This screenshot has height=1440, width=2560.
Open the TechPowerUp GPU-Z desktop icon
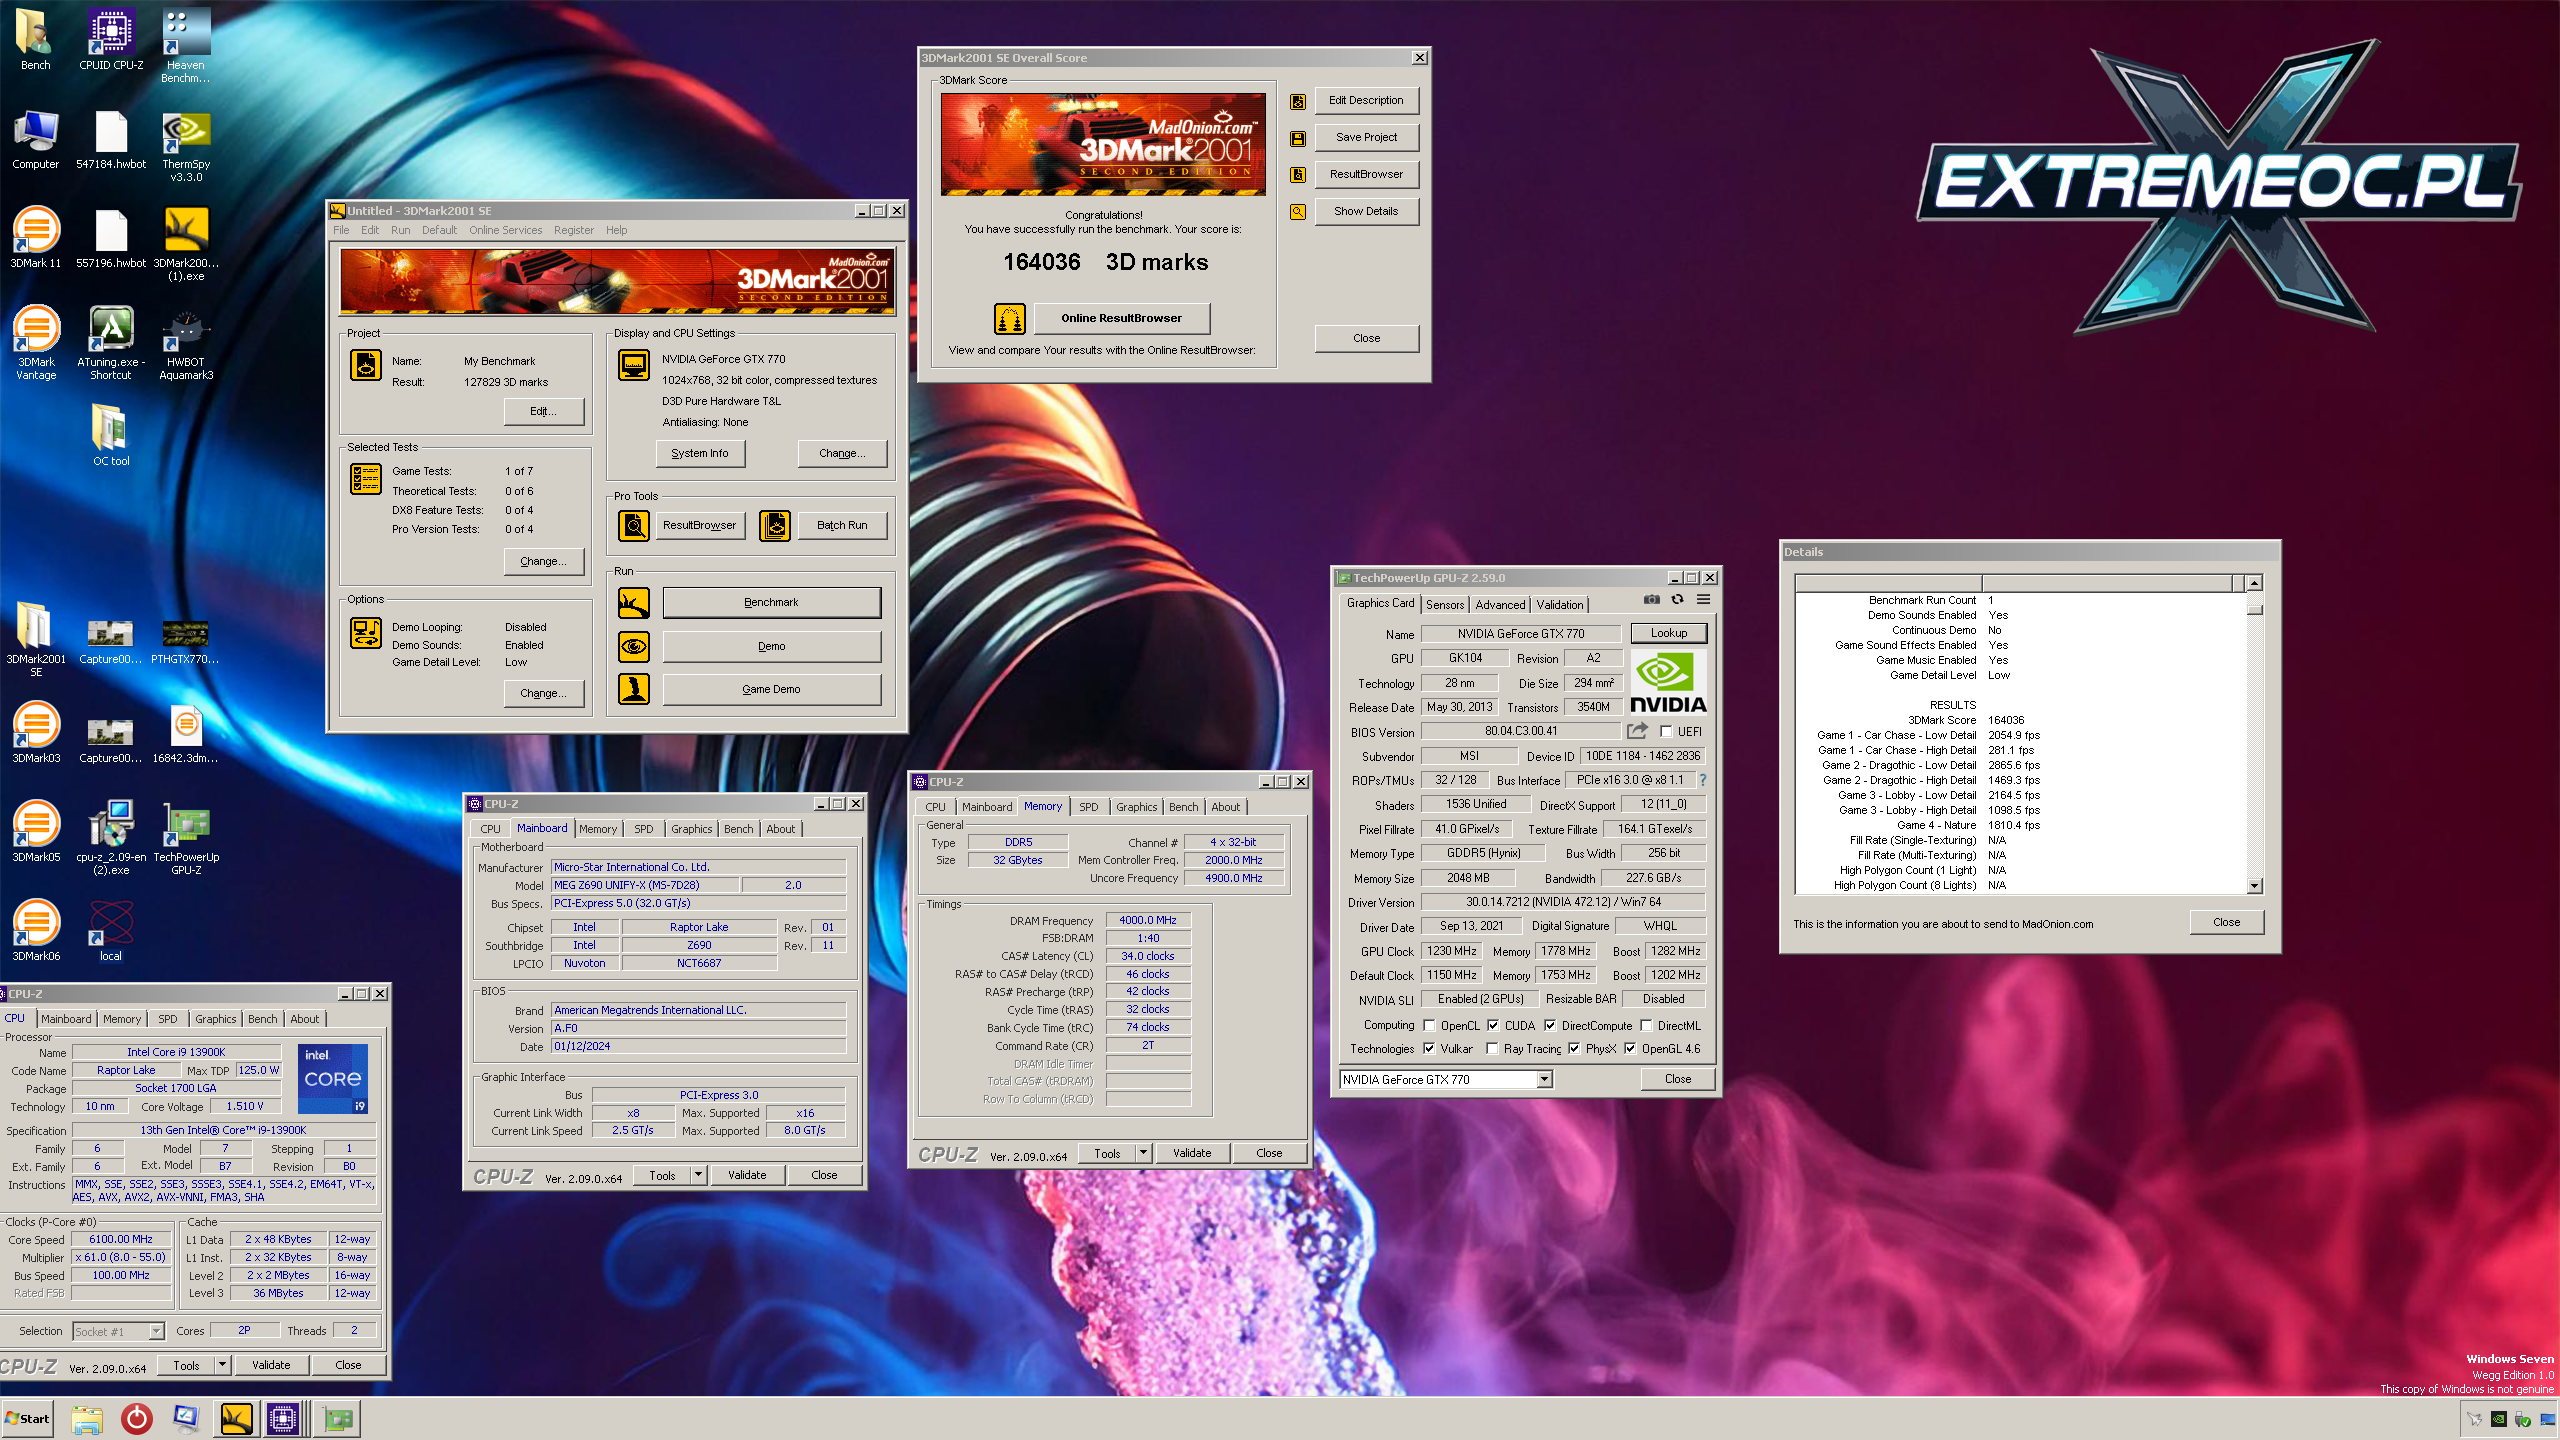[x=186, y=838]
